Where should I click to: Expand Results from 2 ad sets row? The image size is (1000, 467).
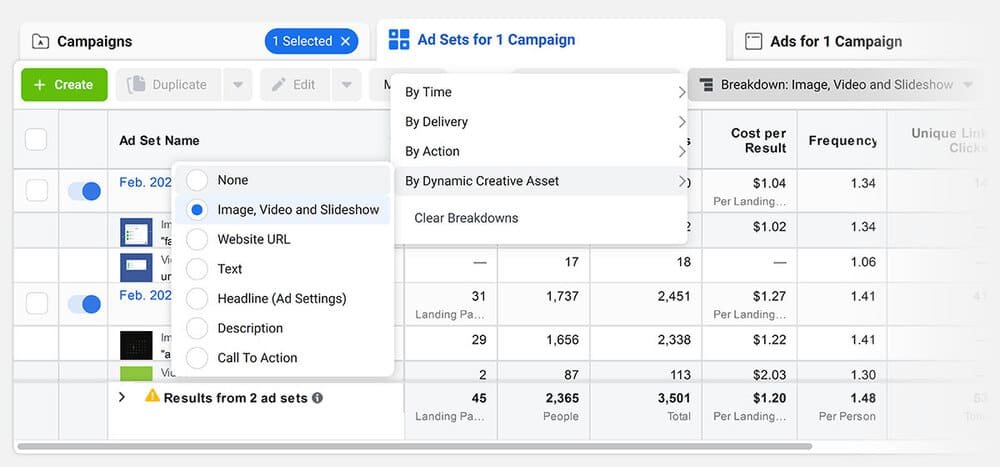tap(122, 397)
